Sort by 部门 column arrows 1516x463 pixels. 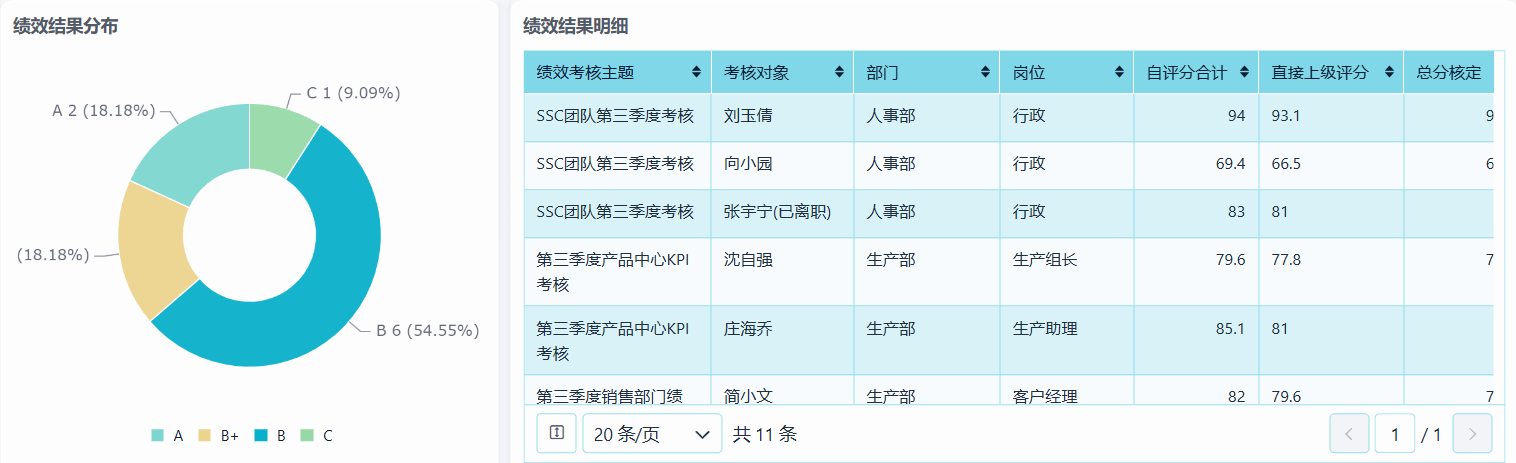point(984,72)
